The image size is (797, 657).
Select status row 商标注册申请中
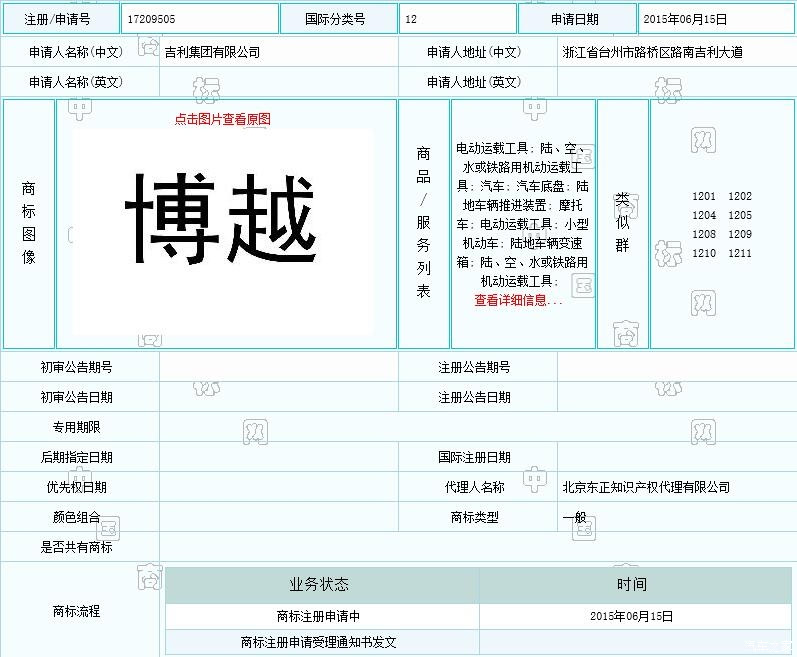click(x=318, y=616)
